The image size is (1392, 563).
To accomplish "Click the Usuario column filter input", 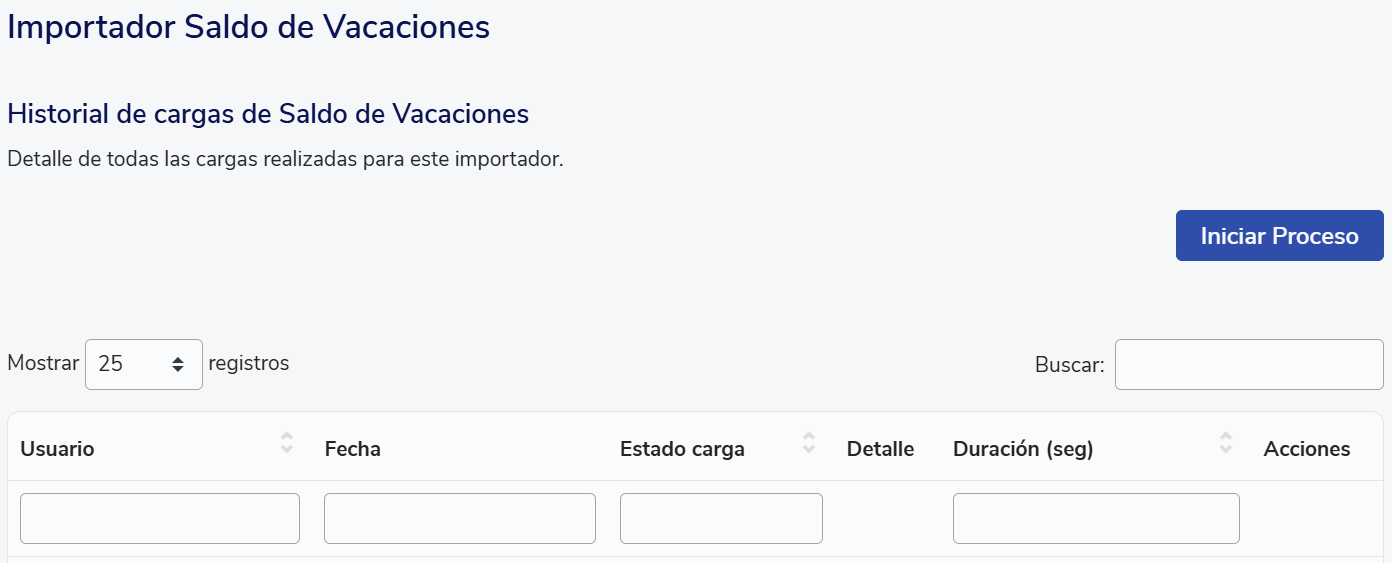I will [x=160, y=518].
